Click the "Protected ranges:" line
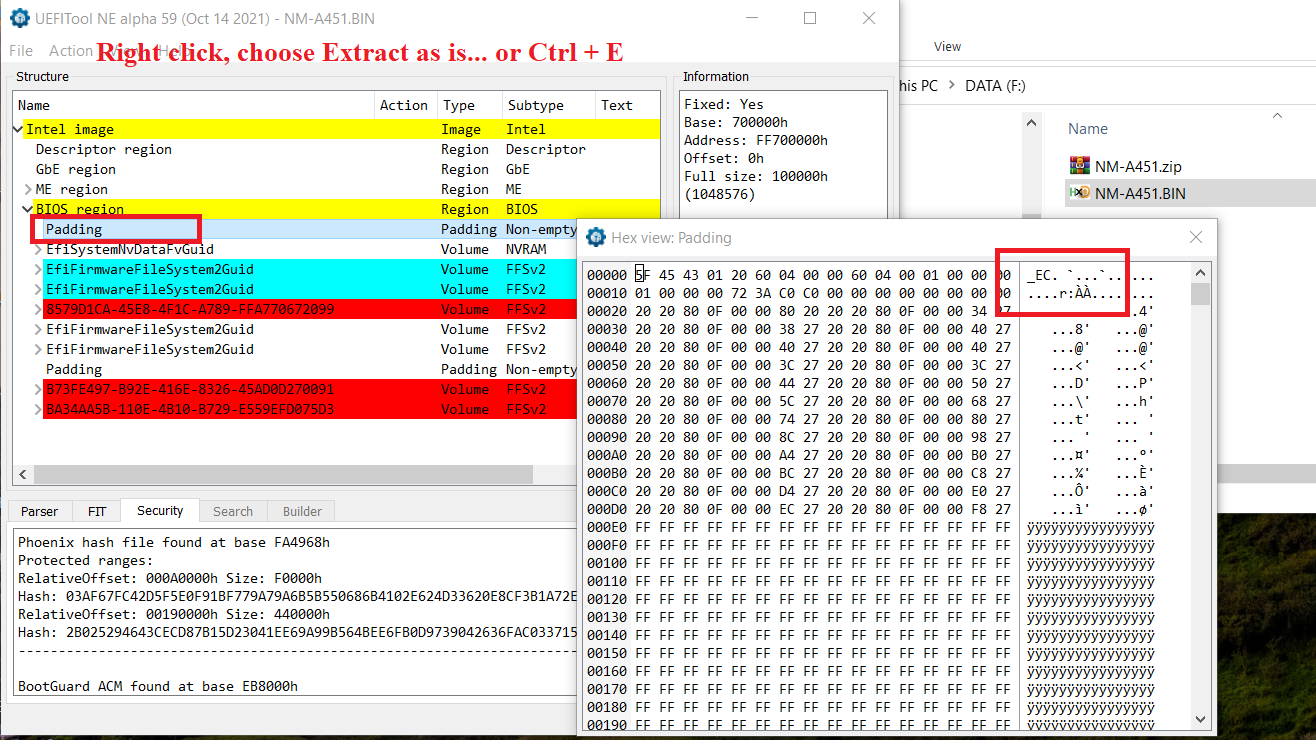Viewport: 1316px width, 740px height. click(86, 561)
